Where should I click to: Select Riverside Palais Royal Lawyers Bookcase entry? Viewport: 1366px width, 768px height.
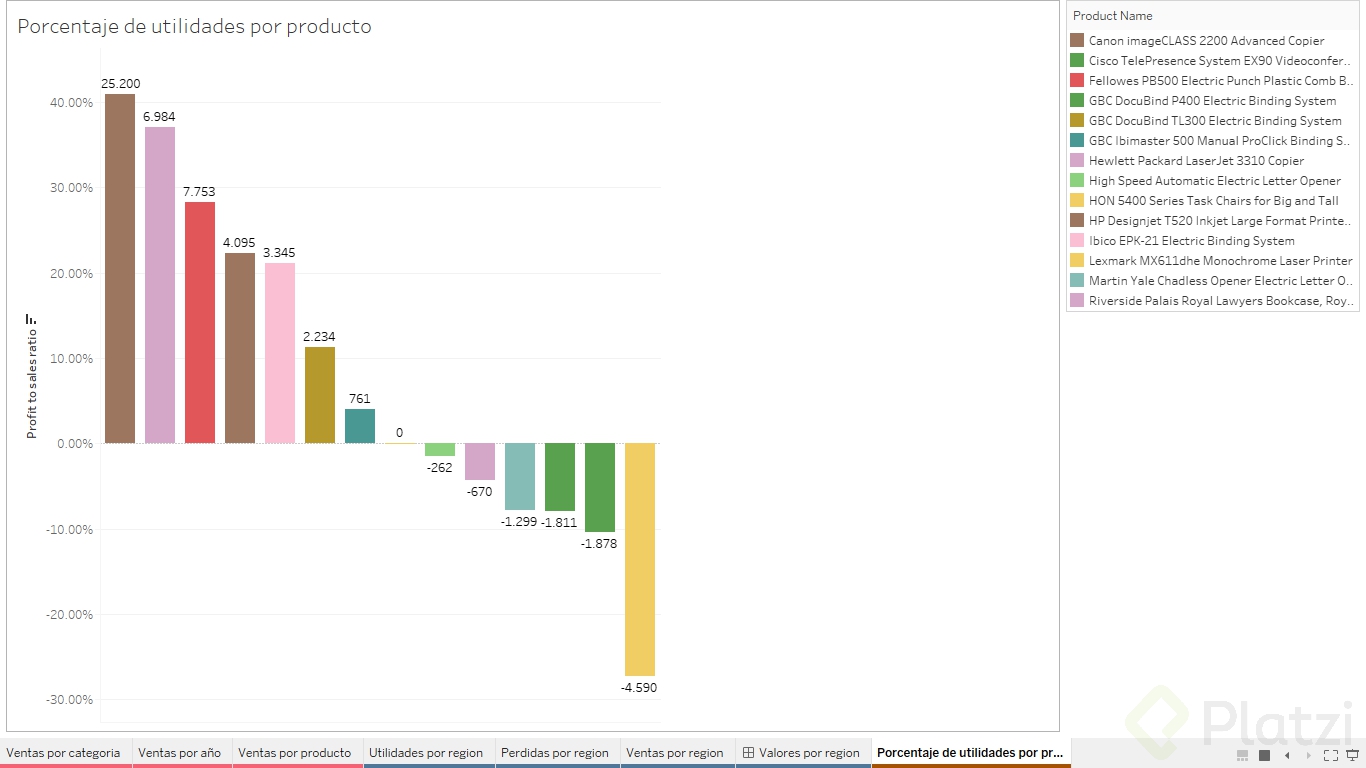coord(1212,301)
